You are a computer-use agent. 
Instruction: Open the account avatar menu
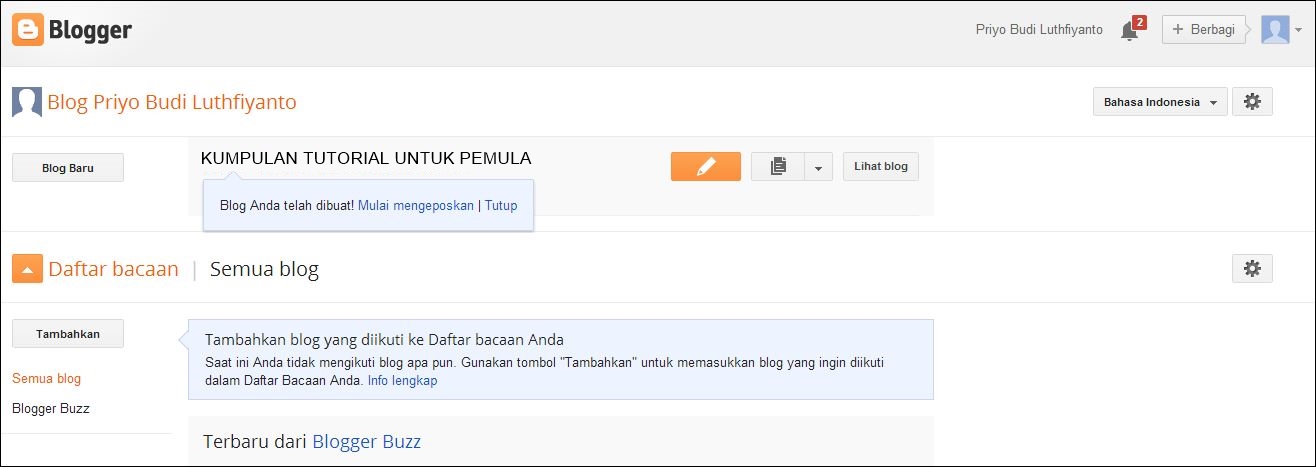tap(1275, 30)
